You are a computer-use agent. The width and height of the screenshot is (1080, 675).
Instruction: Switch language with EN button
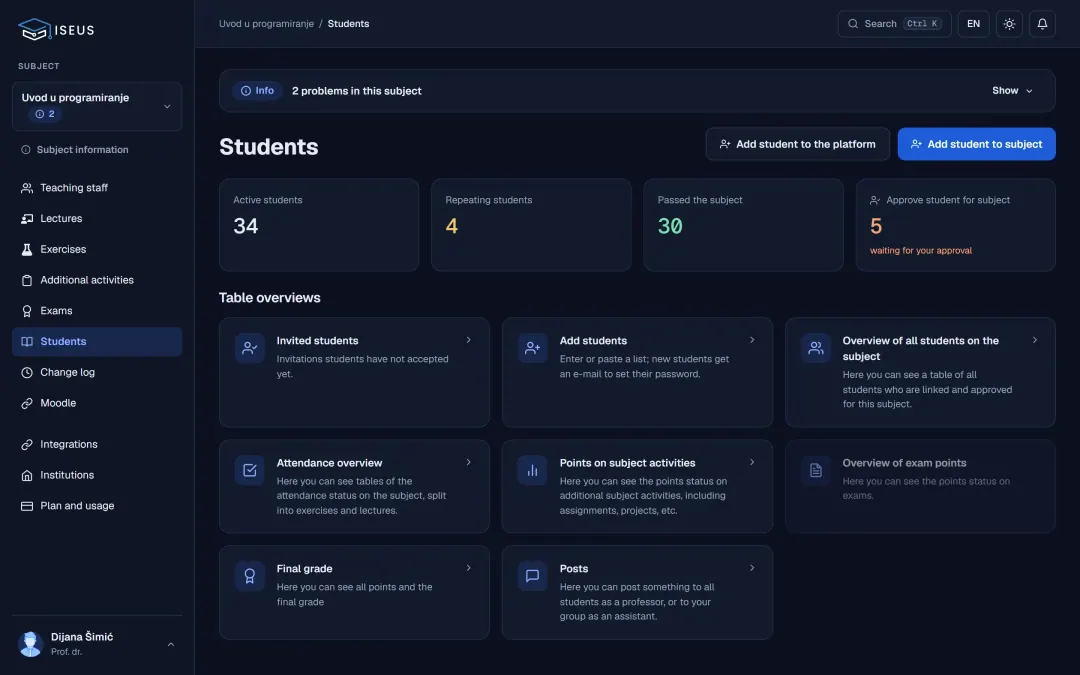point(973,23)
